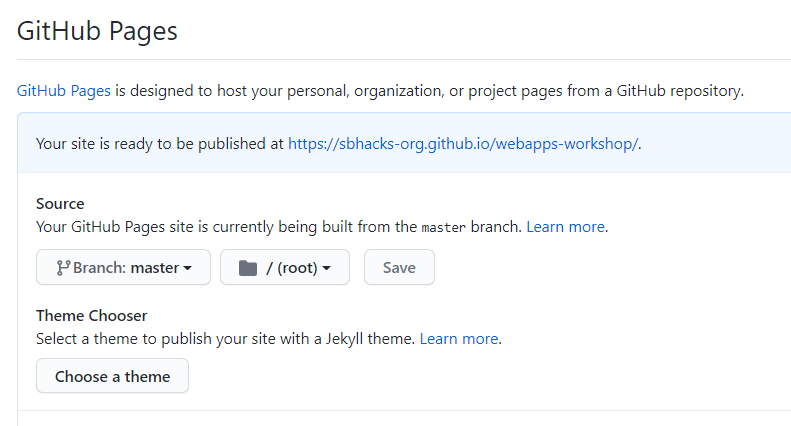This screenshot has height=426, width=791.
Task: Open the GitHub Pages documentation link
Action: (64, 91)
